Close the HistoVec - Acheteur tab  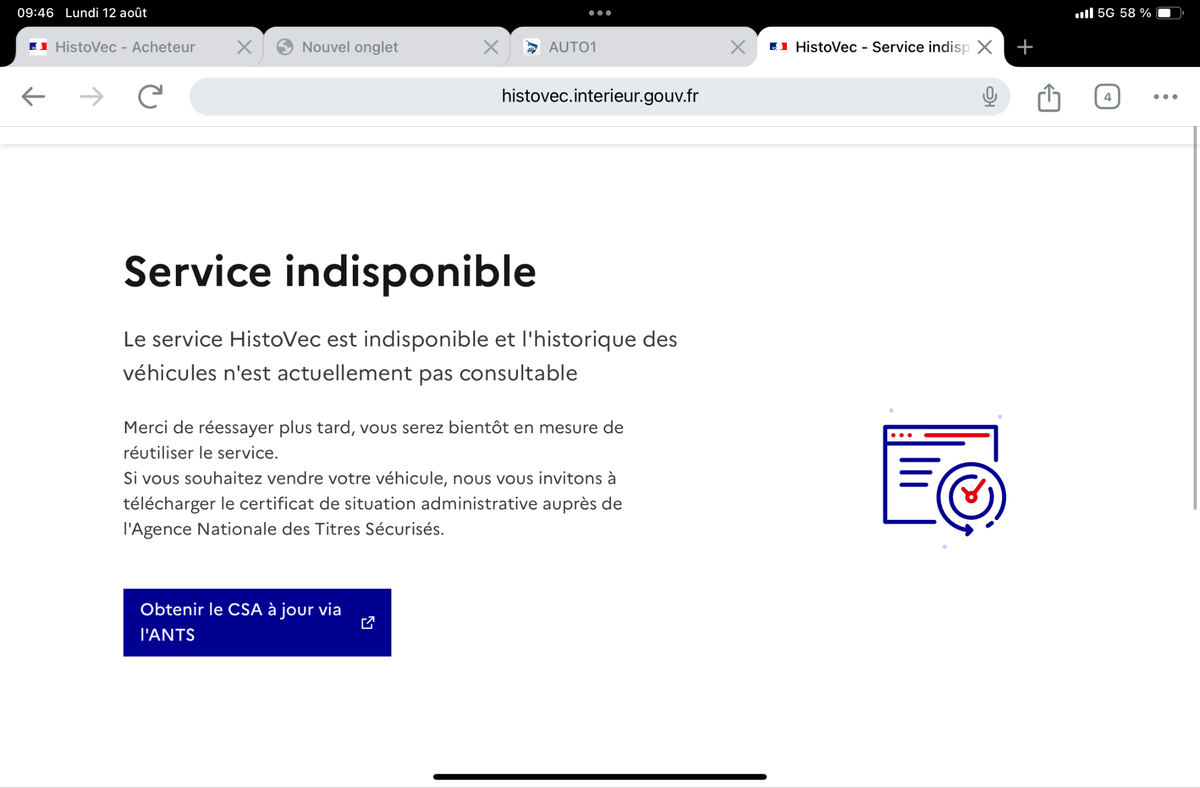click(x=243, y=47)
